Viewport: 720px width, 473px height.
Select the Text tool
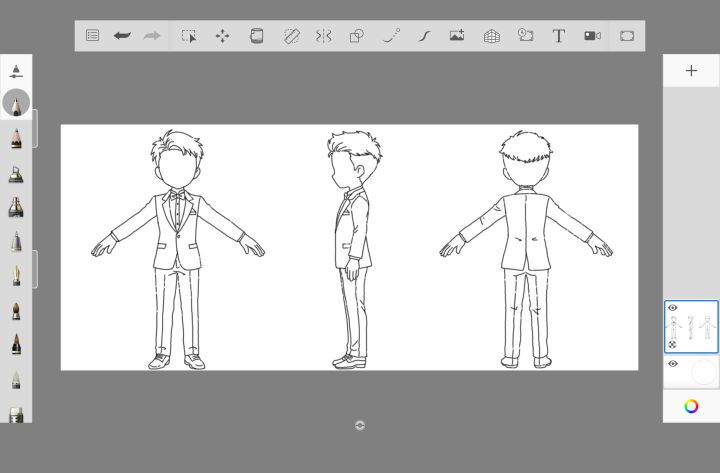pyautogui.click(x=558, y=36)
